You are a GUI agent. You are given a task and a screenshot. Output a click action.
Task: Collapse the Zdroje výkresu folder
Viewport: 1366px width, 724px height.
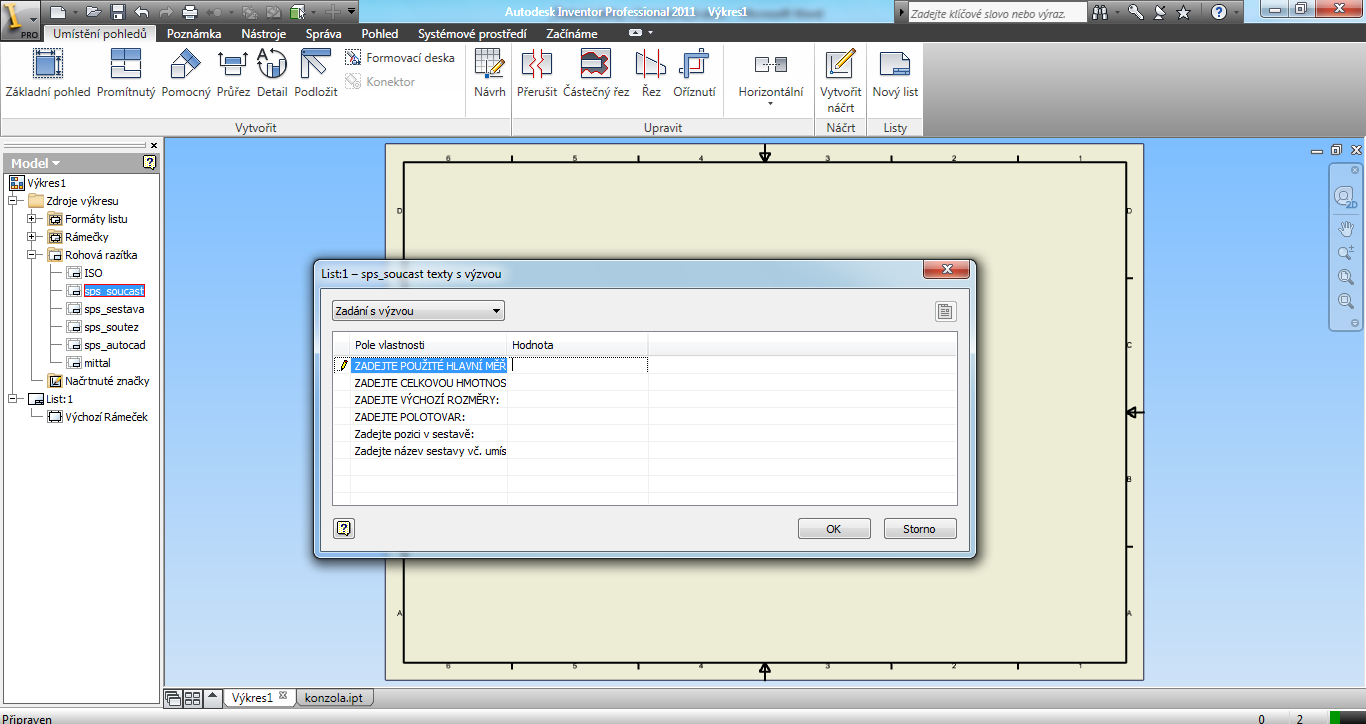coord(14,201)
